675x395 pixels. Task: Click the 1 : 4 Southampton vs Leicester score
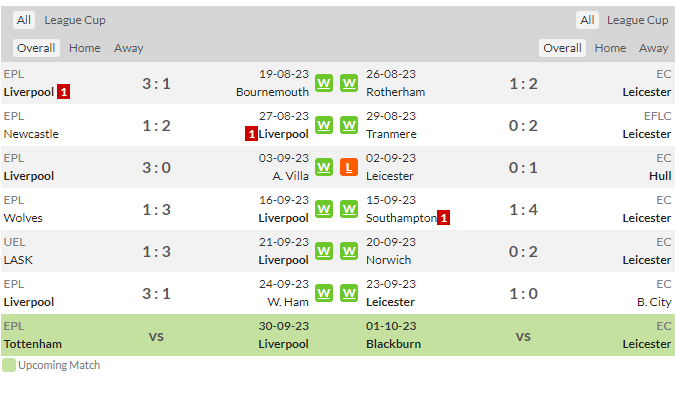pyautogui.click(x=523, y=210)
